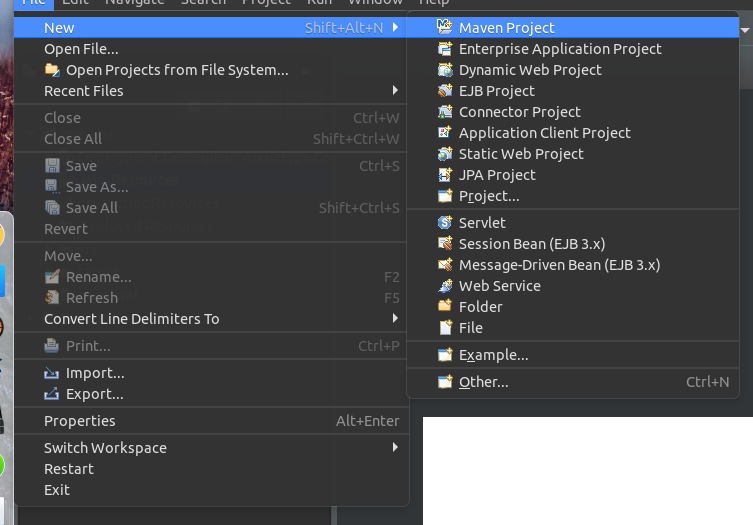Expand the Switch Workspace submenu arrow
The height and width of the screenshot is (525, 753).
(x=395, y=447)
